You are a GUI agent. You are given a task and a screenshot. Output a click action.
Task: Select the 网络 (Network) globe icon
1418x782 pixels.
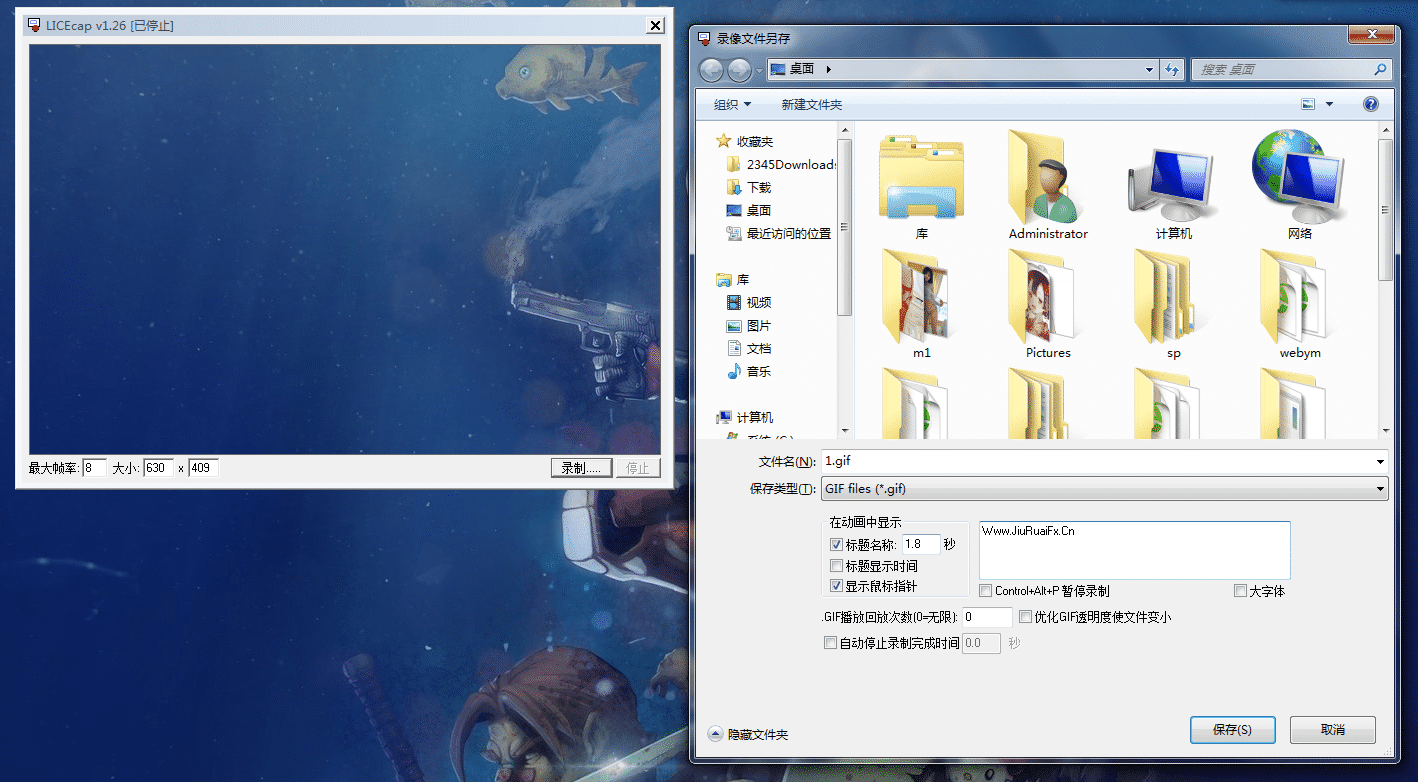click(1300, 178)
